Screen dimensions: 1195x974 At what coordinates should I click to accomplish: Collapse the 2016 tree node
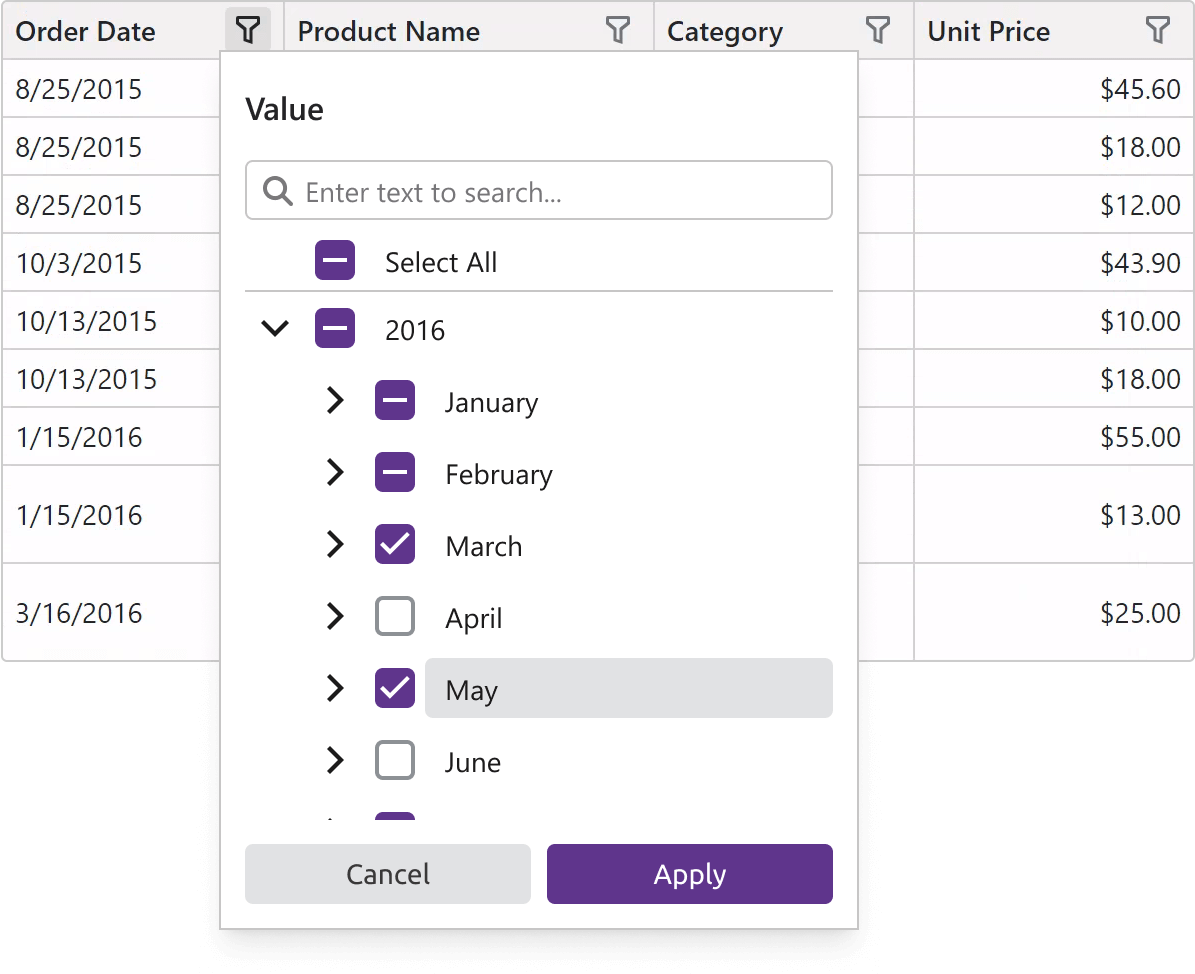274,328
